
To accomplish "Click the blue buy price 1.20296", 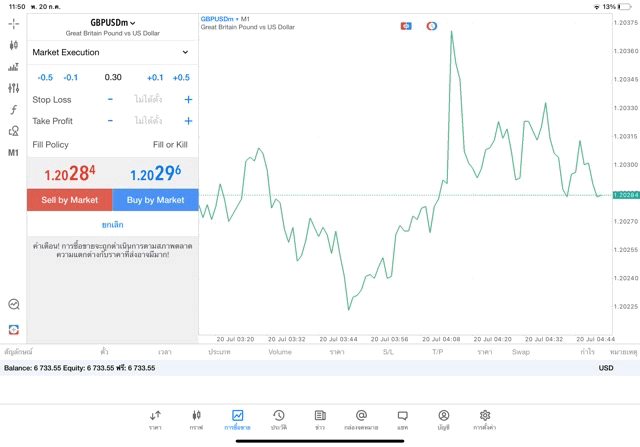I will [x=156, y=173].
